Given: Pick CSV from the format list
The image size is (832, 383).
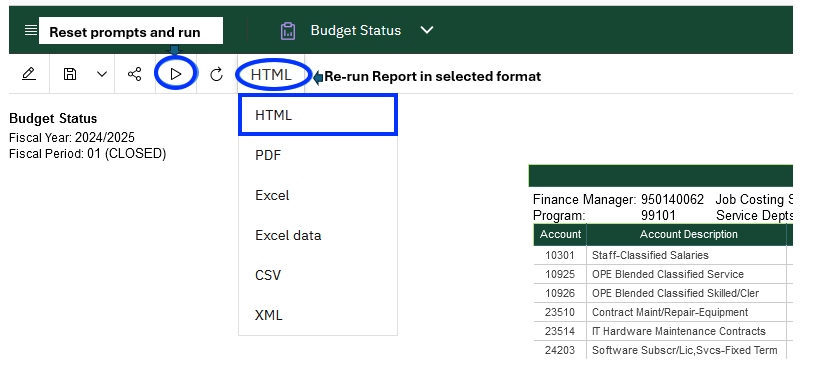Looking at the screenshot, I should click(x=318, y=275).
